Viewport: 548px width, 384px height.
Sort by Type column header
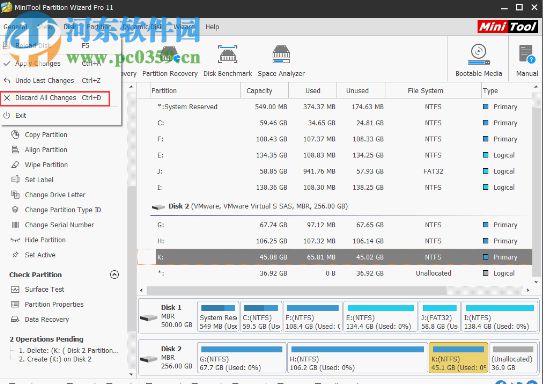[x=507, y=90]
